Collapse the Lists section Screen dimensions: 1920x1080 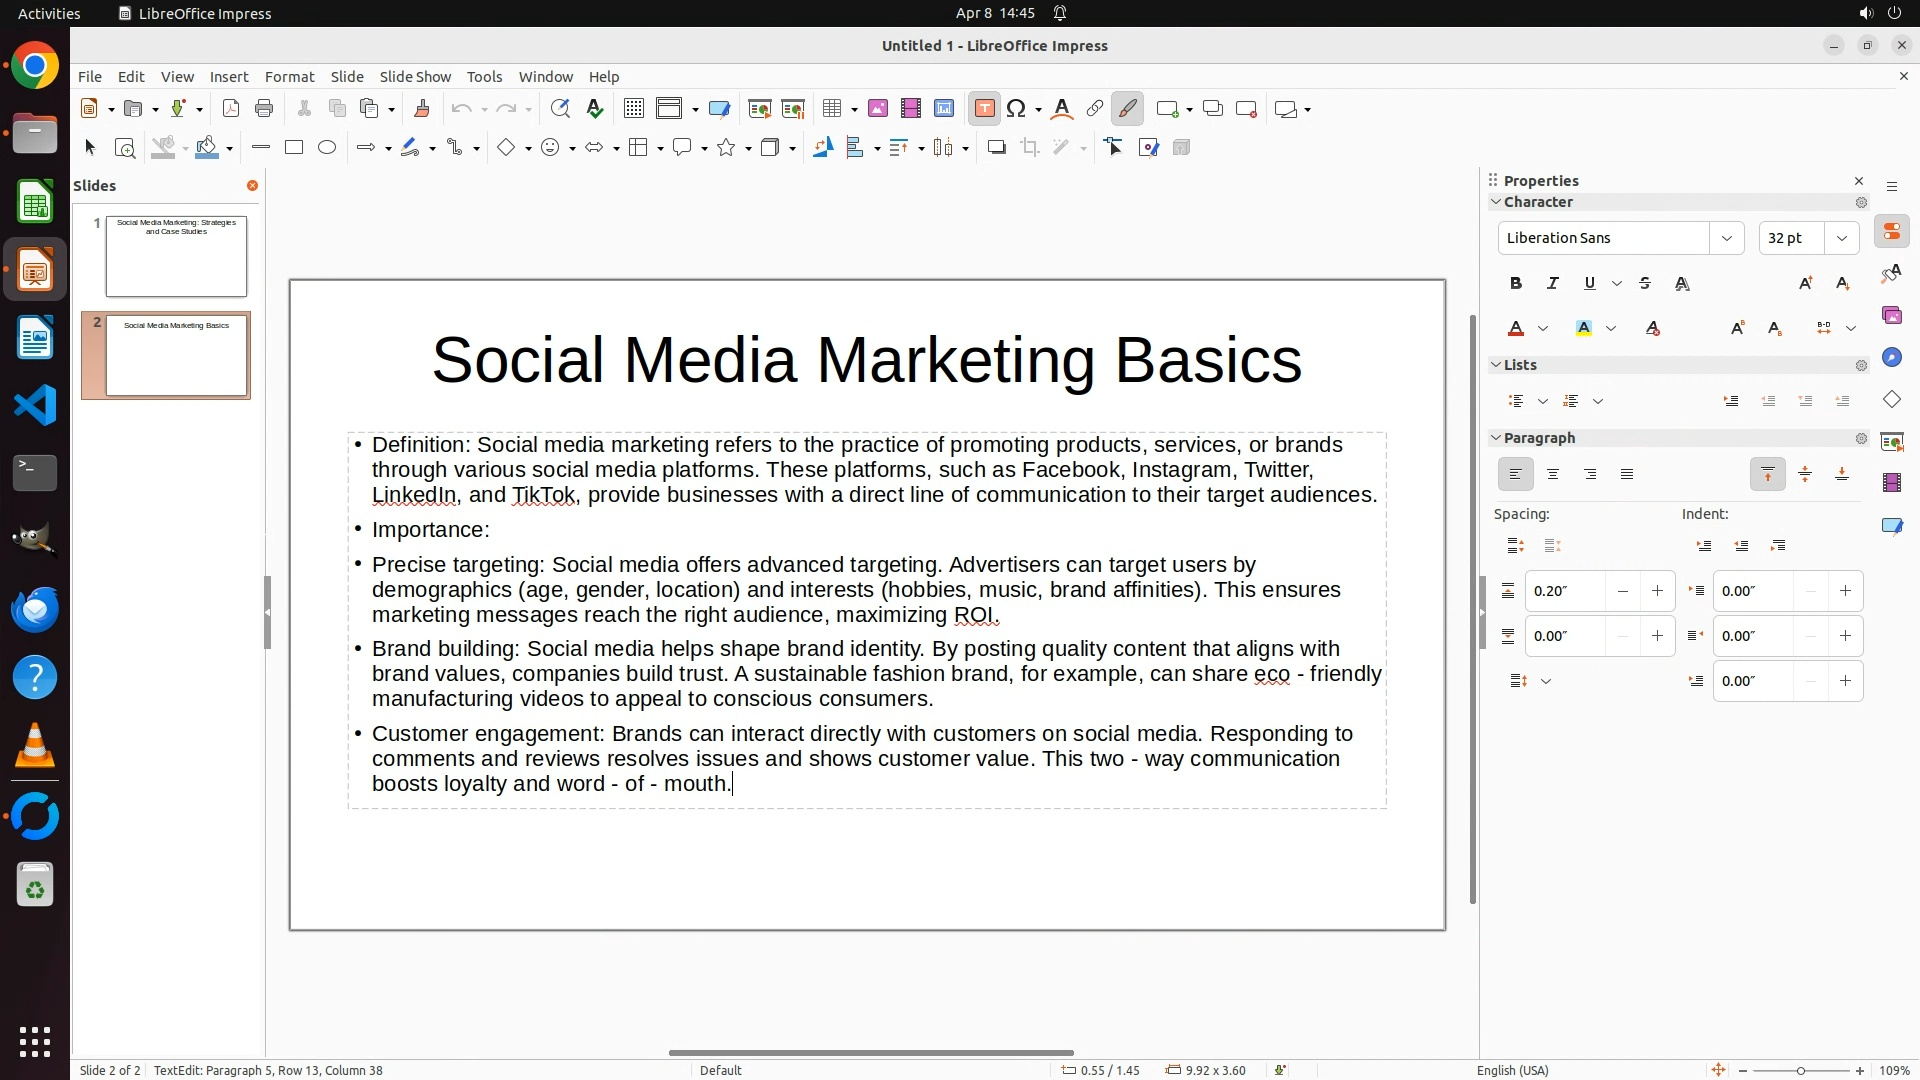1496,365
